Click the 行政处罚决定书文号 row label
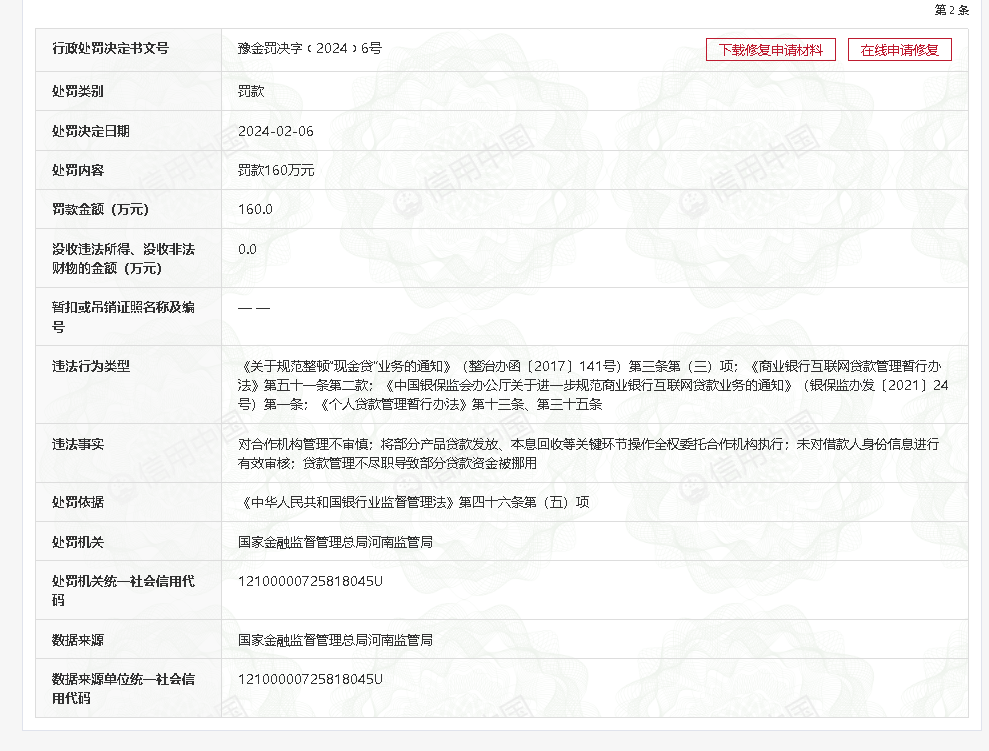989x751 pixels. [110, 48]
